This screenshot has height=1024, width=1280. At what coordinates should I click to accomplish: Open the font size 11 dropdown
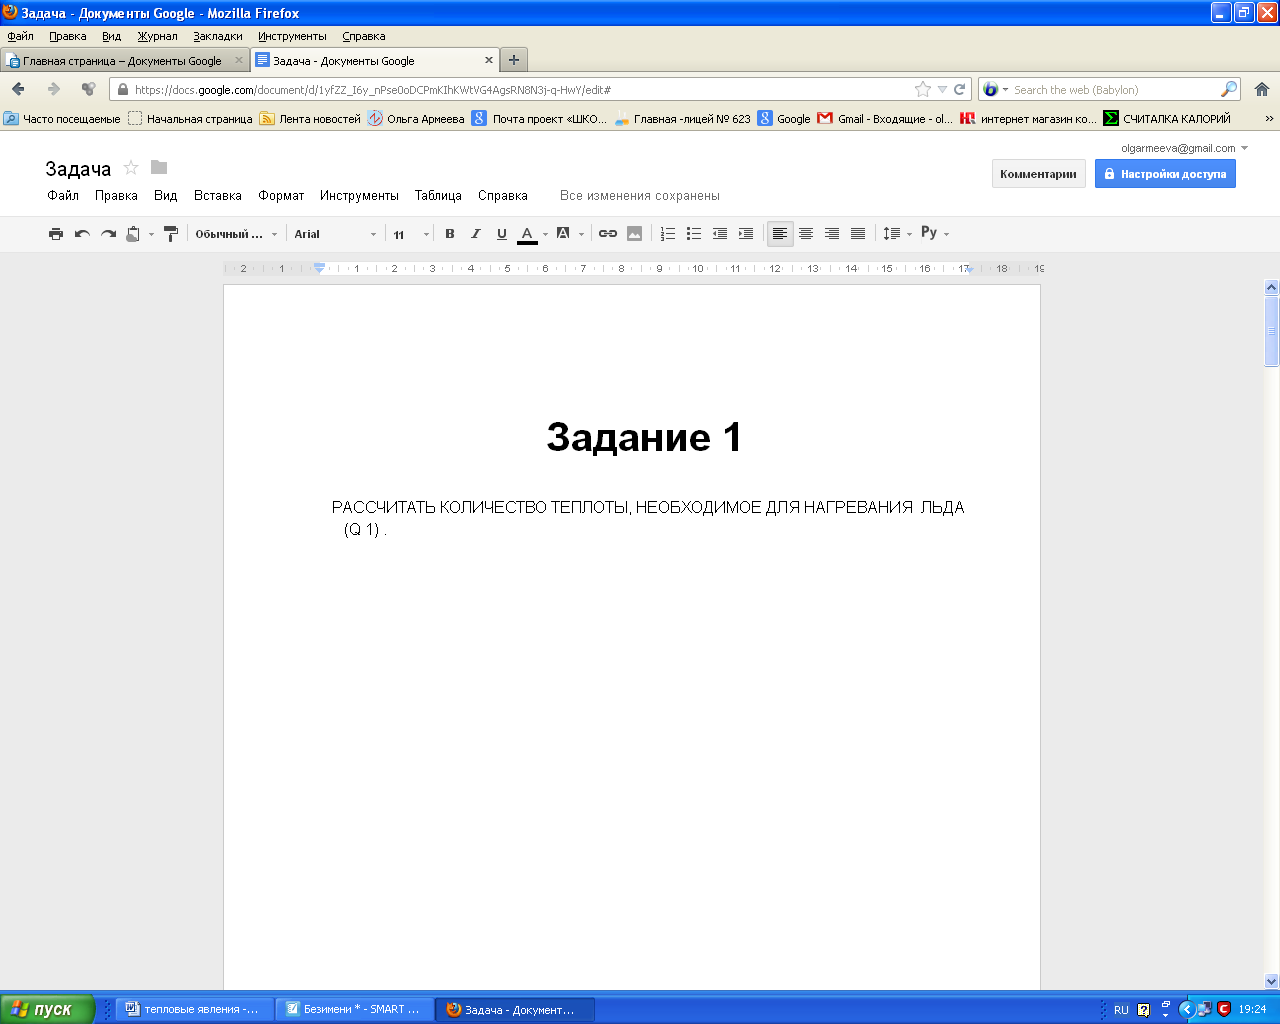(411, 234)
